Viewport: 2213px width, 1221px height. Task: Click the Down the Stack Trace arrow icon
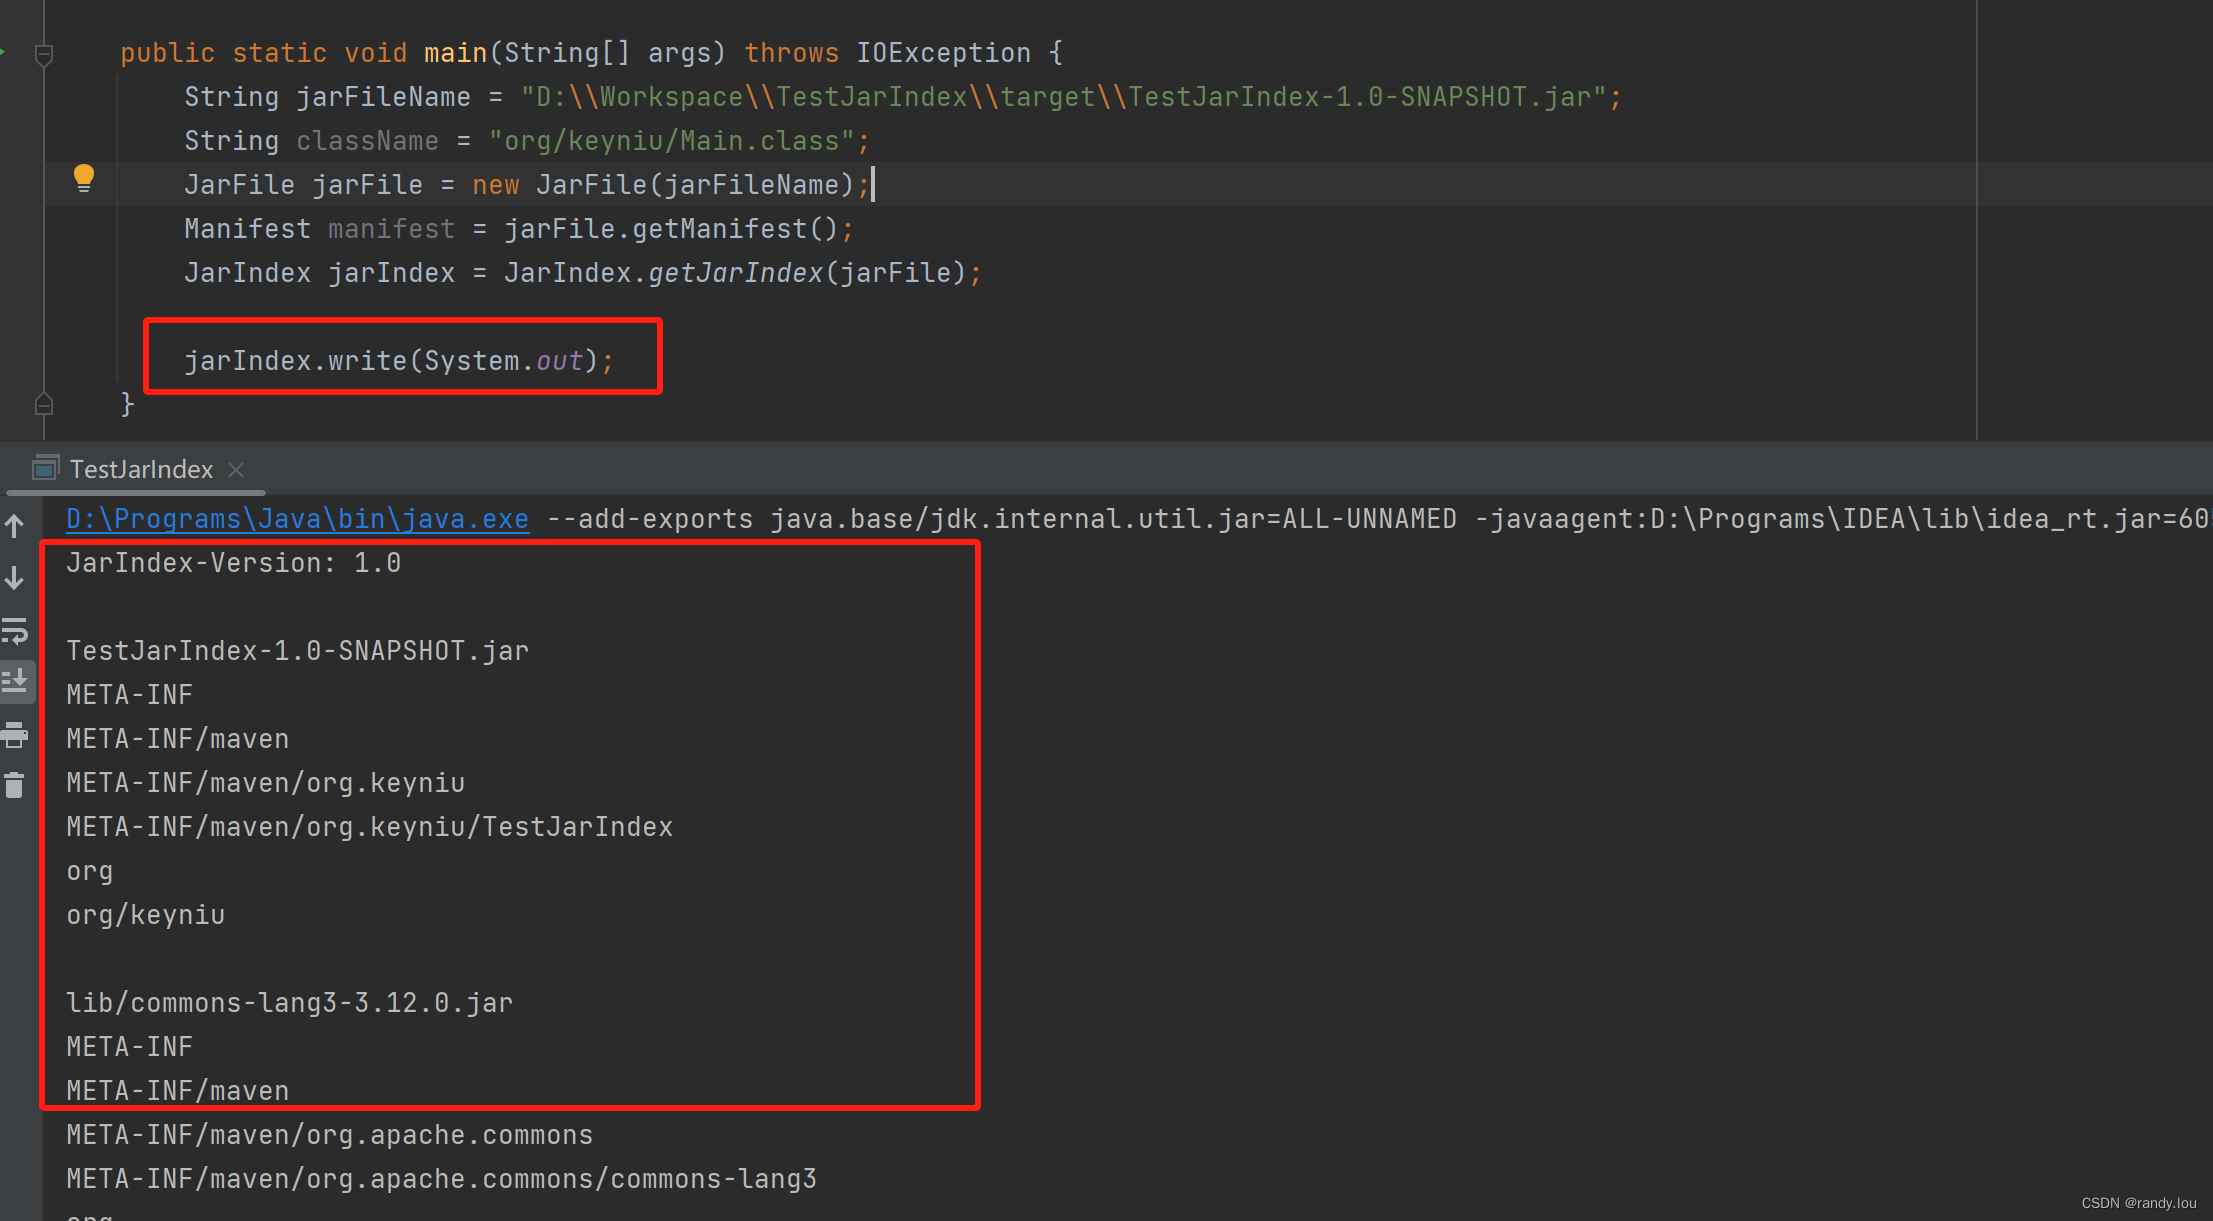click(x=15, y=577)
